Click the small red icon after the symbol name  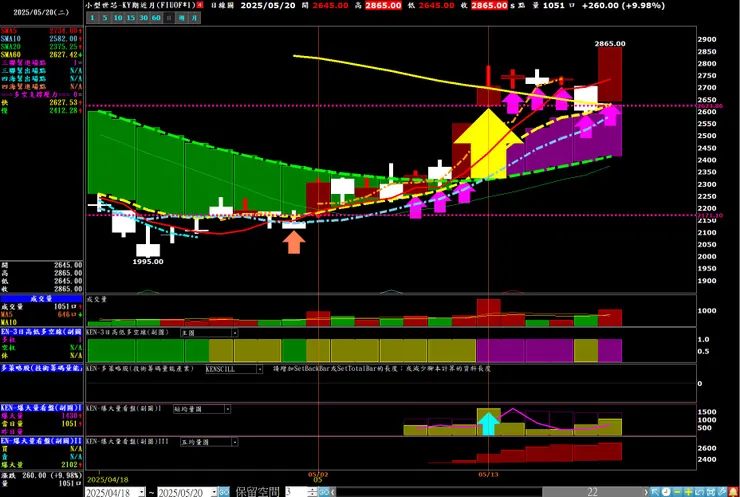200,5
